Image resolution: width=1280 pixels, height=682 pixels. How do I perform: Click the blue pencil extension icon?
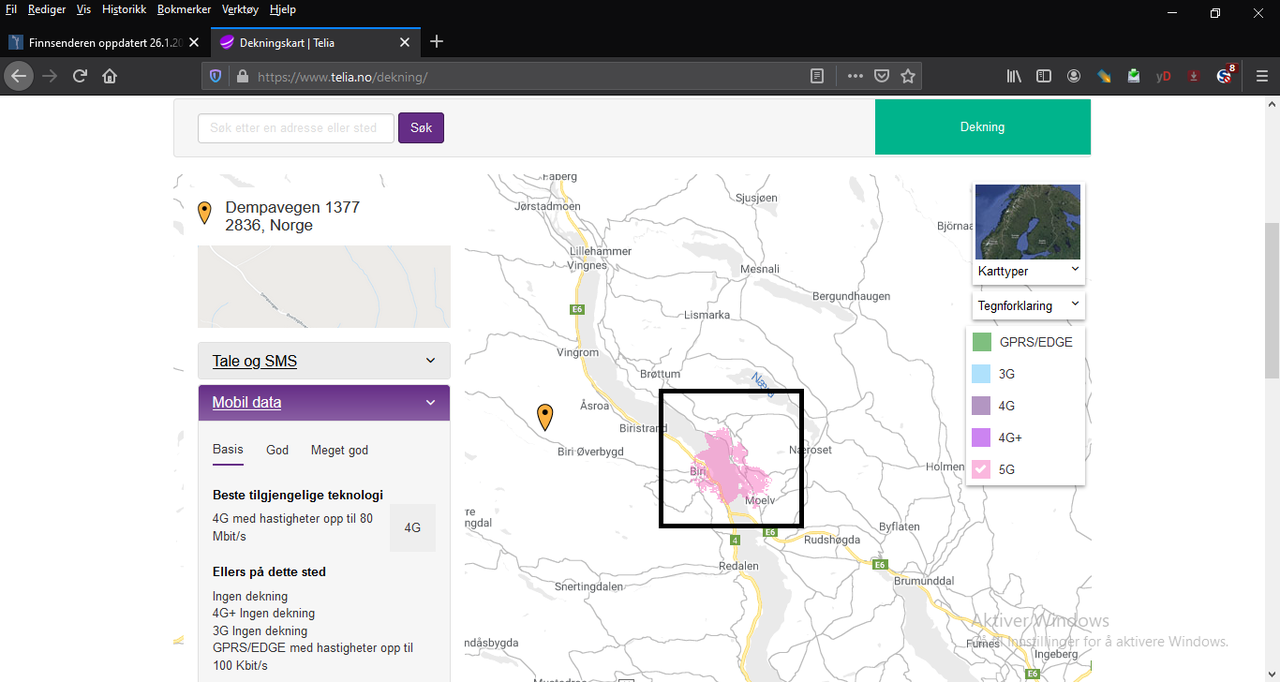point(1104,76)
